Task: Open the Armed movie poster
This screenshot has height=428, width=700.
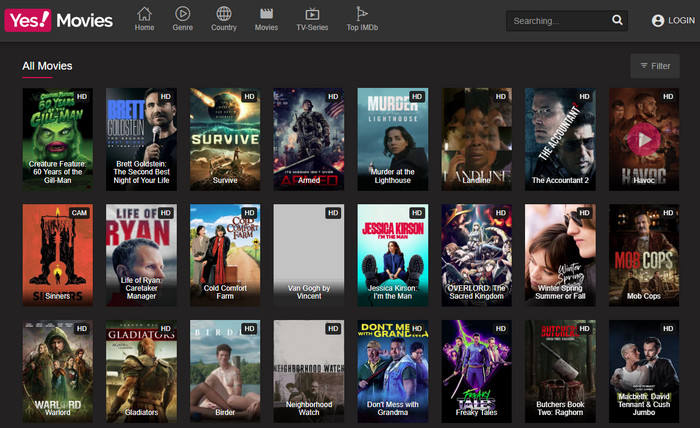Action: (x=308, y=139)
